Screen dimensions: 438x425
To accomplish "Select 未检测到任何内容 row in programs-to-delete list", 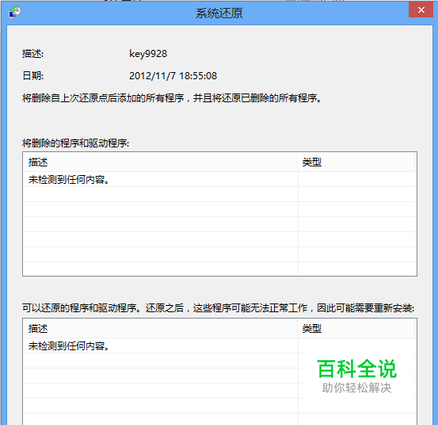I will (x=219, y=180).
